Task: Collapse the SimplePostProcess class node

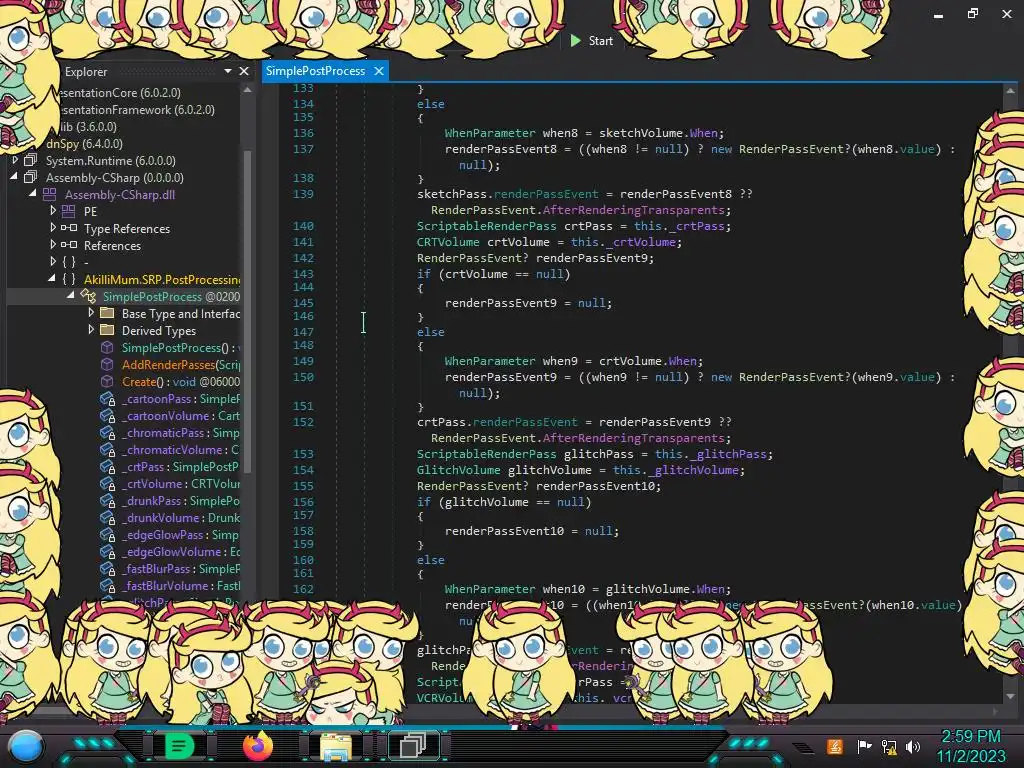Action: click(x=71, y=295)
